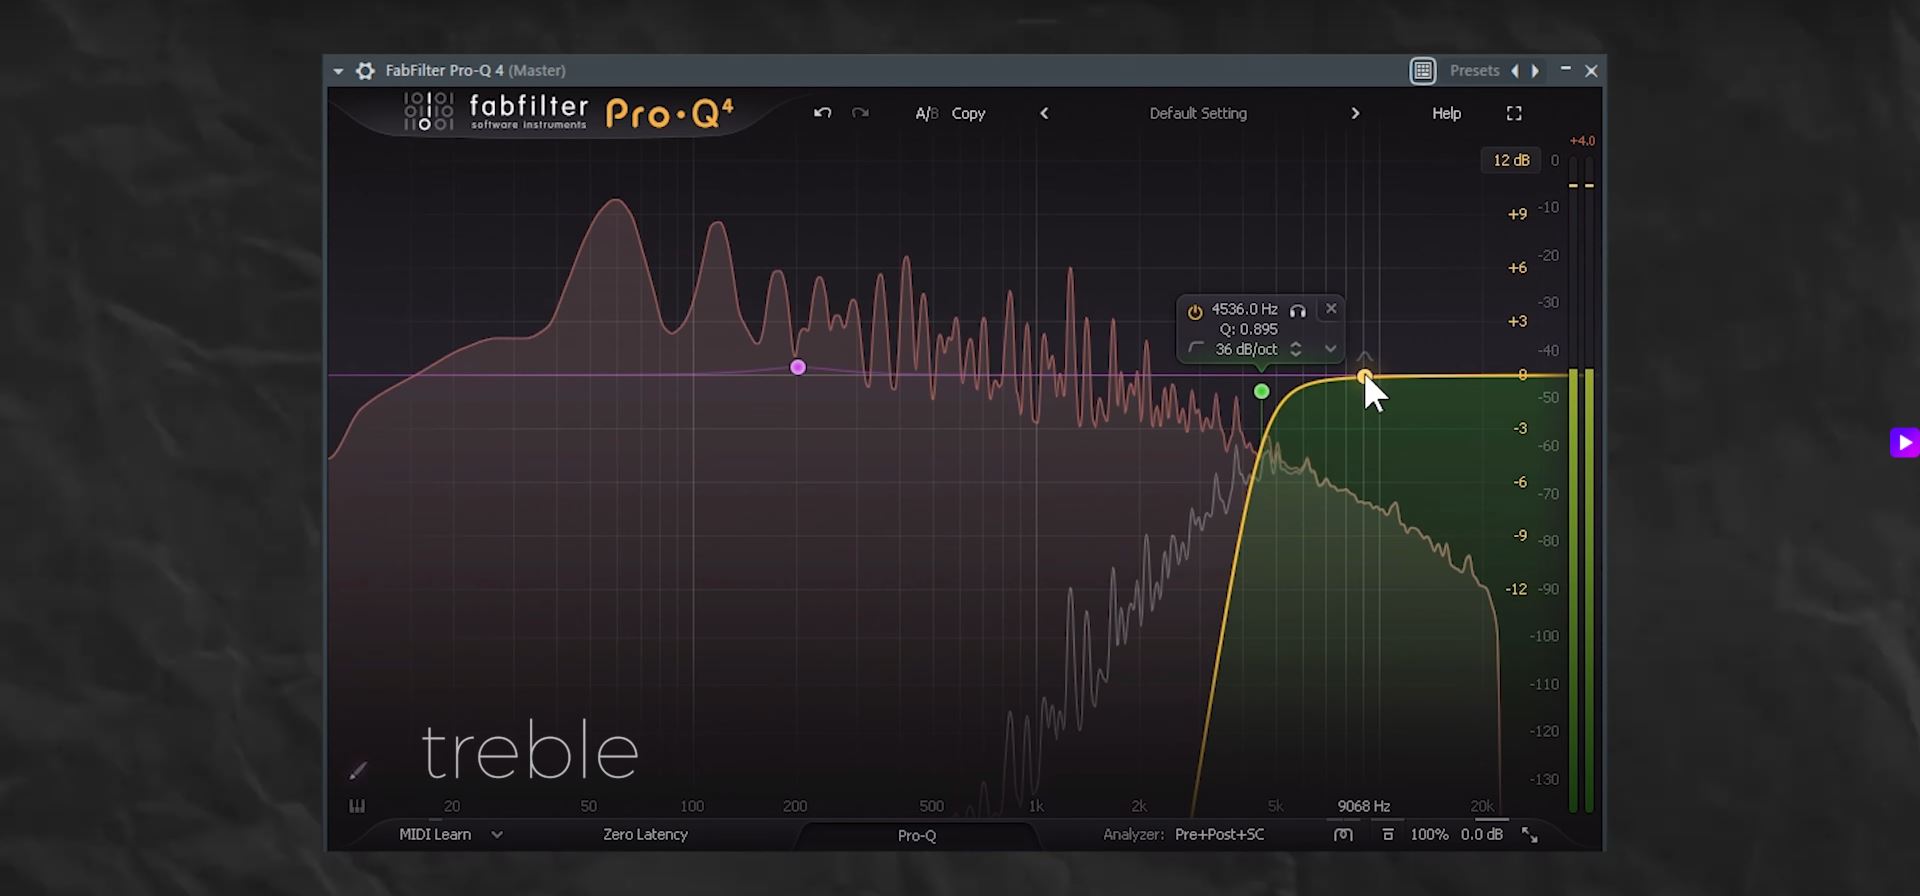Adjust the 100% gain scale
1920x896 pixels.
click(1429, 834)
